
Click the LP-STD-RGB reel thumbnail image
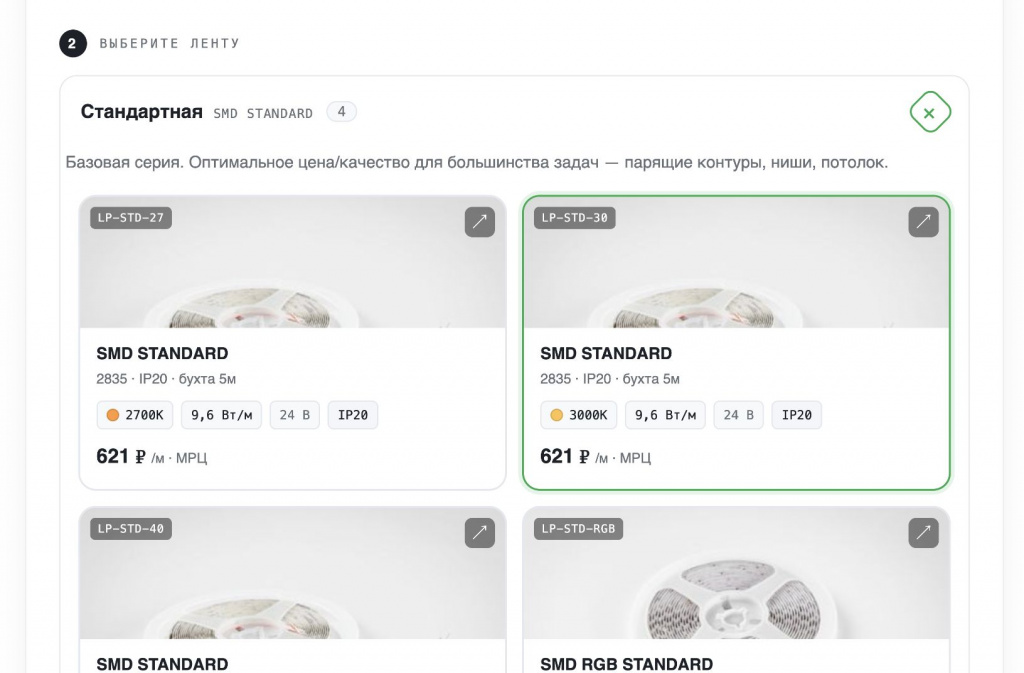click(x=737, y=573)
